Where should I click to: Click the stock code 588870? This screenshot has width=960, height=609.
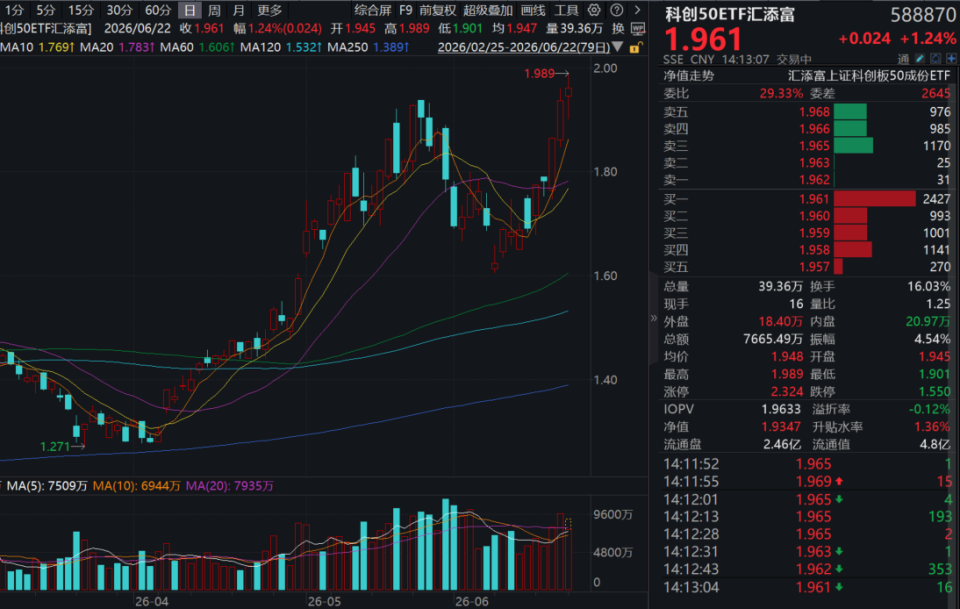point(923,15)
